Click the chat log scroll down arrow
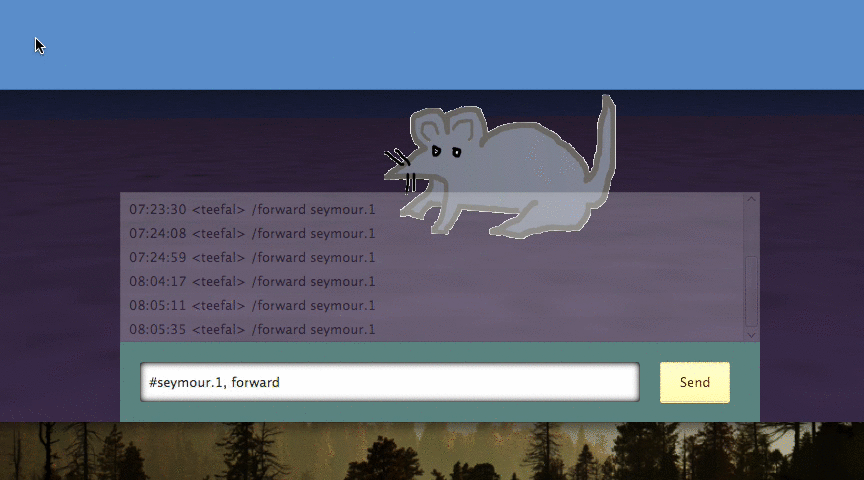The height and width of the screenshot is (480, 864). pos(751,335)
